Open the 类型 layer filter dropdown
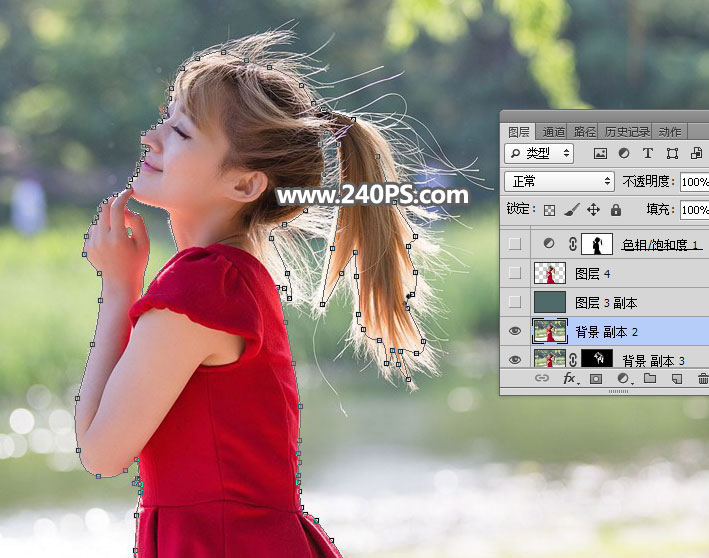This screenshot has width=709, height=558. tap(539, 154)
